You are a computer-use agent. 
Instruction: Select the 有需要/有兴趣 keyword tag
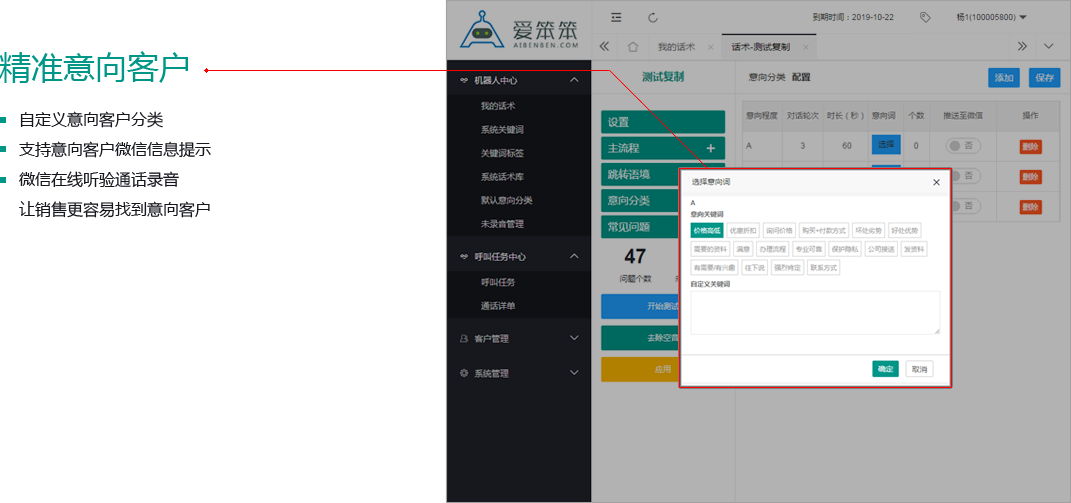[x=714, y=267]
